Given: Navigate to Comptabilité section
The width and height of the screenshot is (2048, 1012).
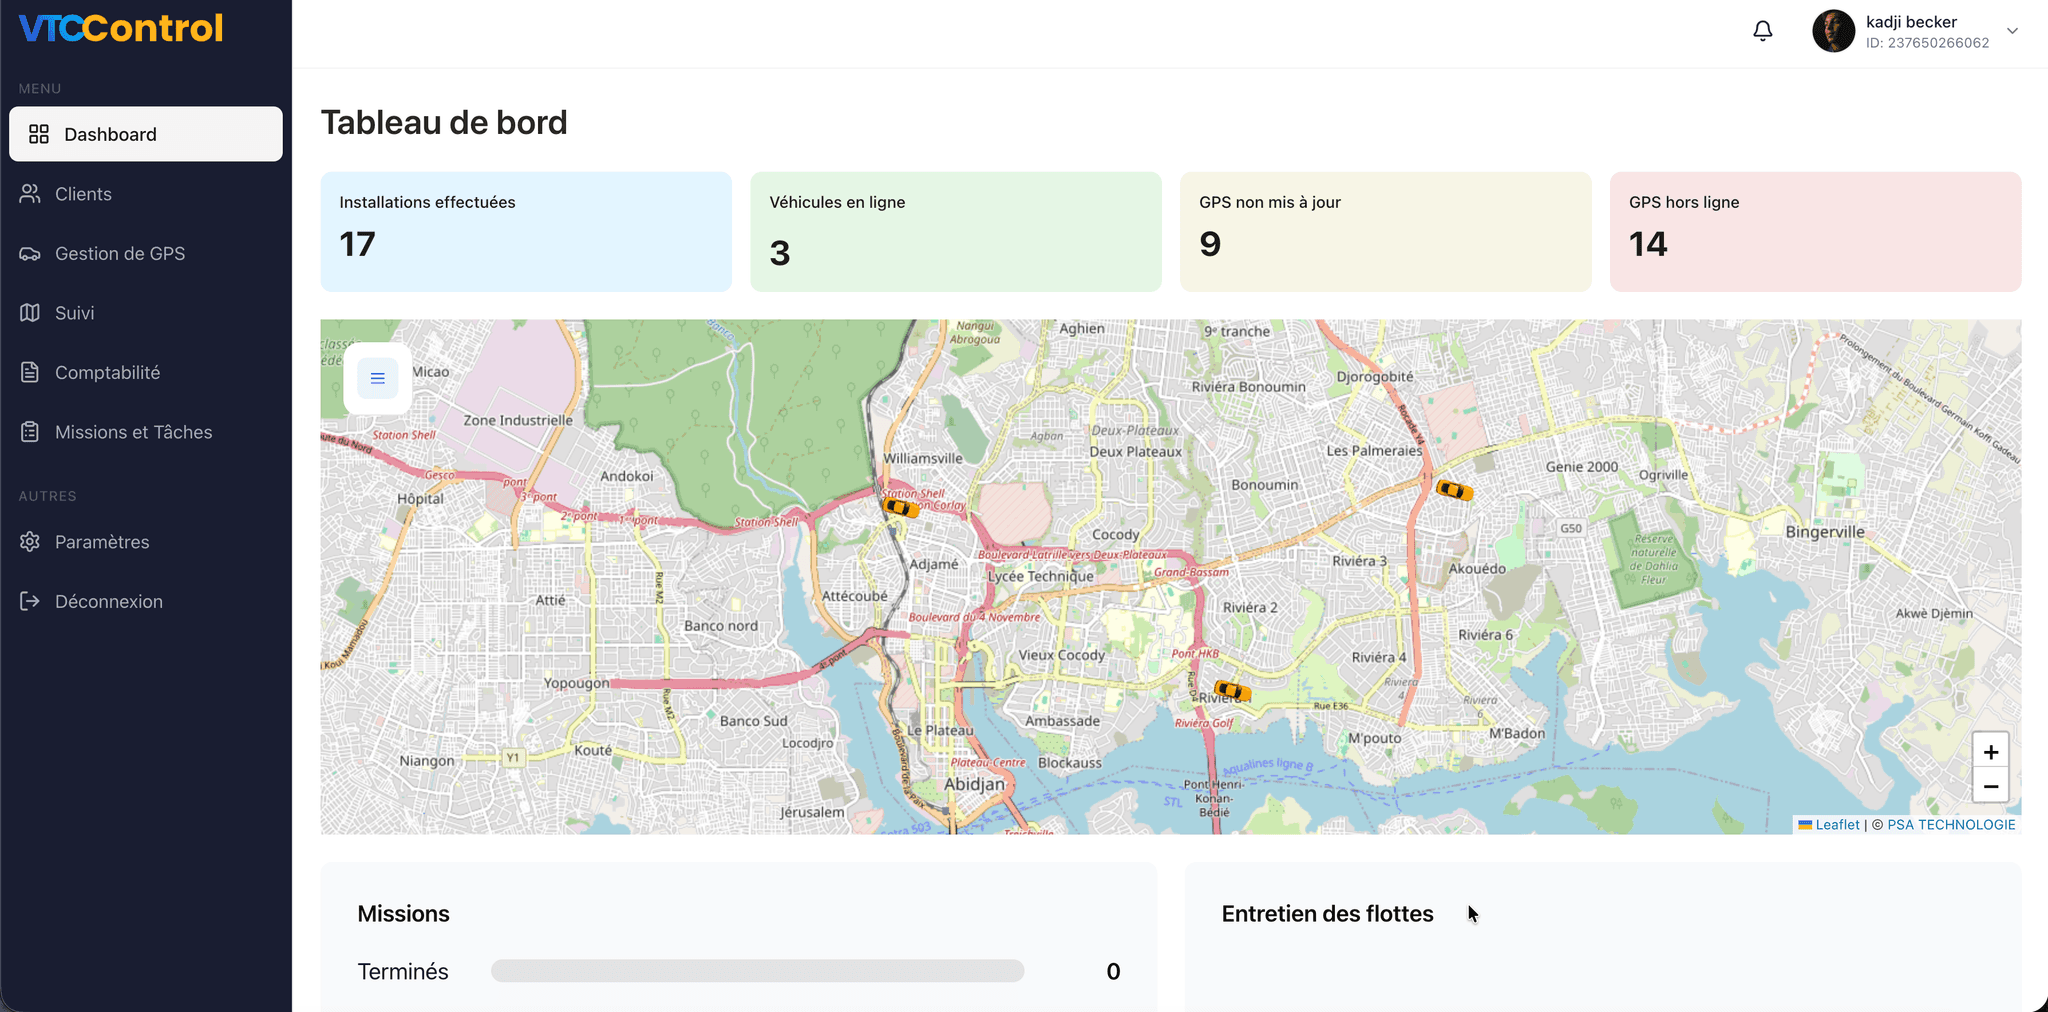Looking at the screenshot, I should [x=107, y=373].
